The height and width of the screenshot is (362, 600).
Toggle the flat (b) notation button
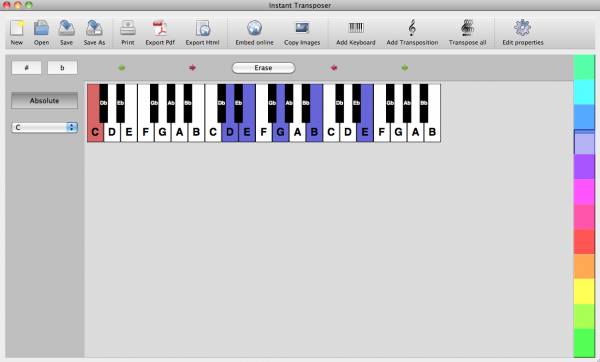coord(62,68)
